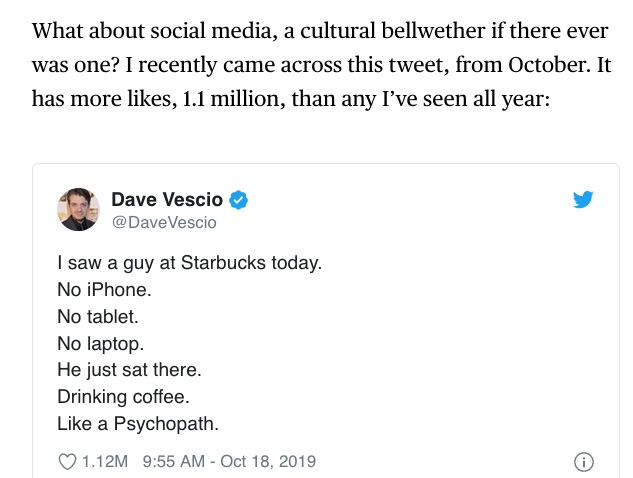Image resolution: width=633 pixels, height=478 pixels.
Task: Open the 9:55 AM - Oct 18, 2019 timestamp
Action: coord(229,461)
